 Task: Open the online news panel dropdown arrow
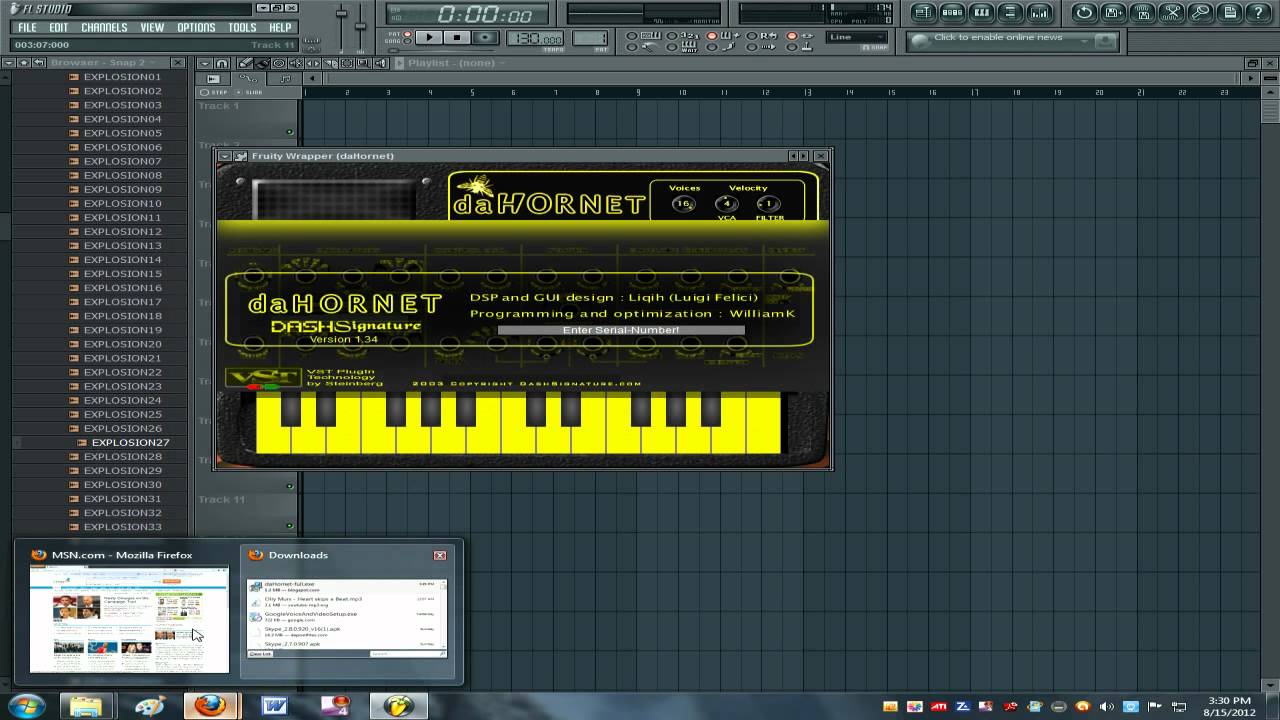[x=1084, y=41]
